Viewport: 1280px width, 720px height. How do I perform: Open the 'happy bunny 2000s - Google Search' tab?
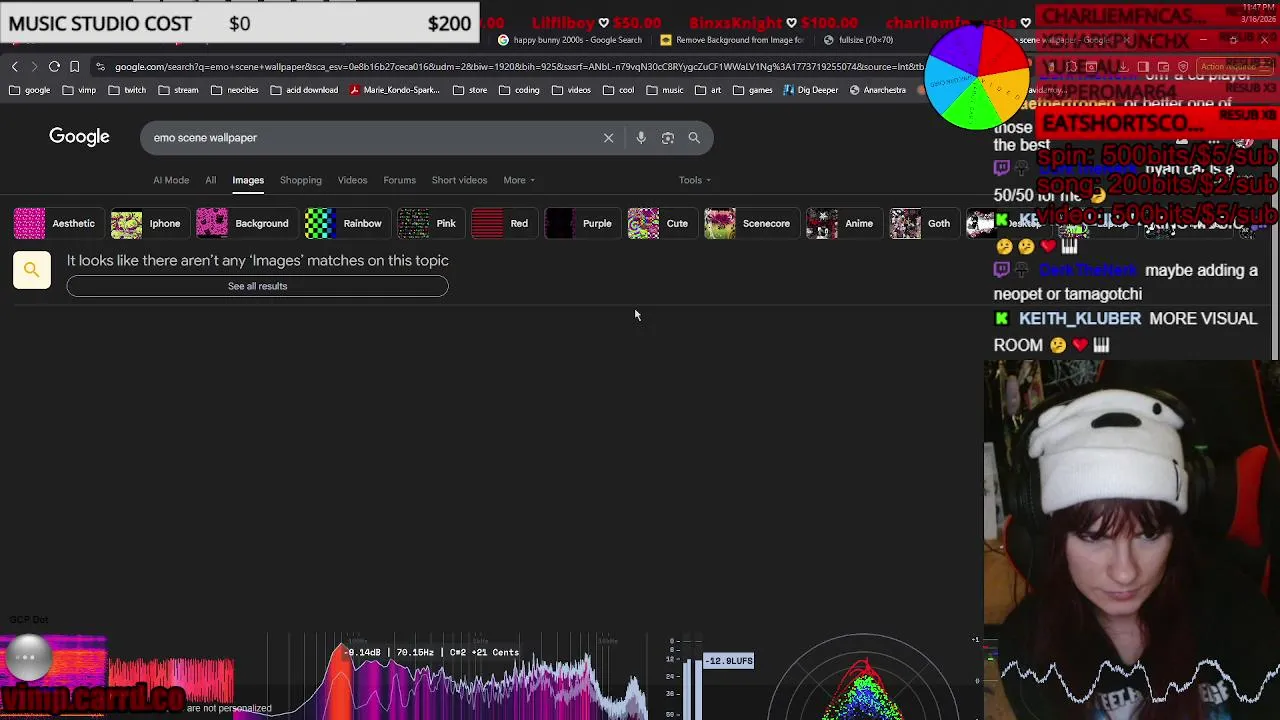pos(570,40)
